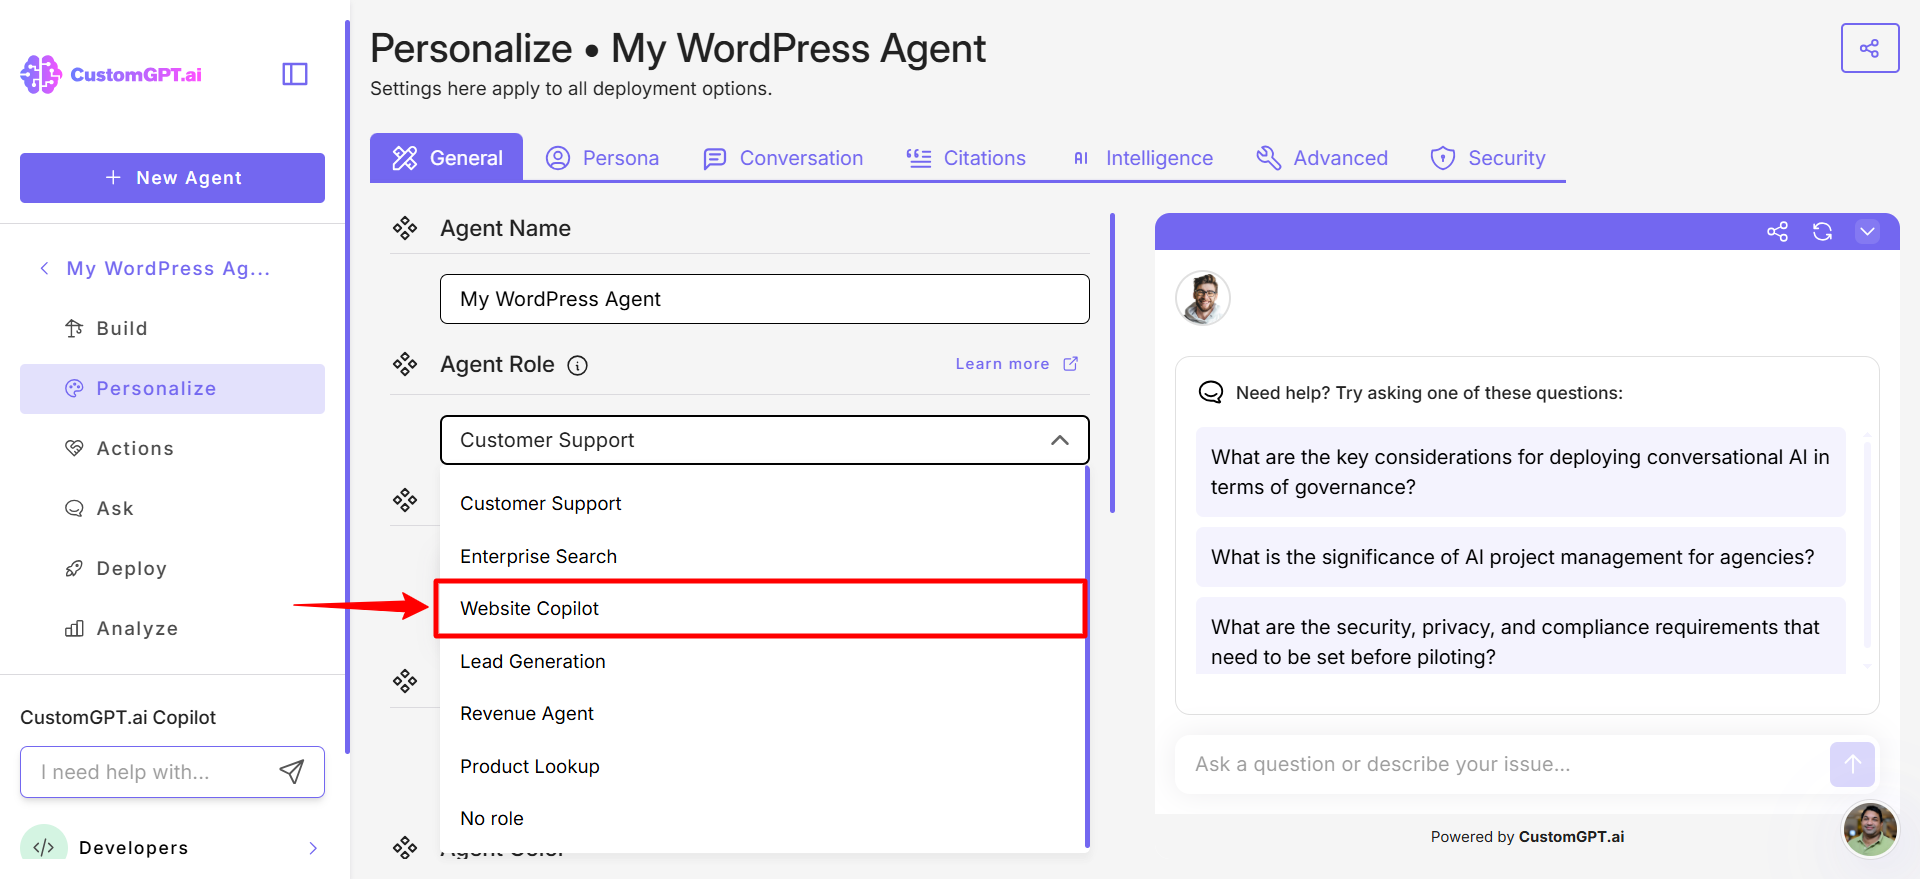Switch to the Advanced tab
The height and width of the screenshot is (879, 1920).
1322,158
